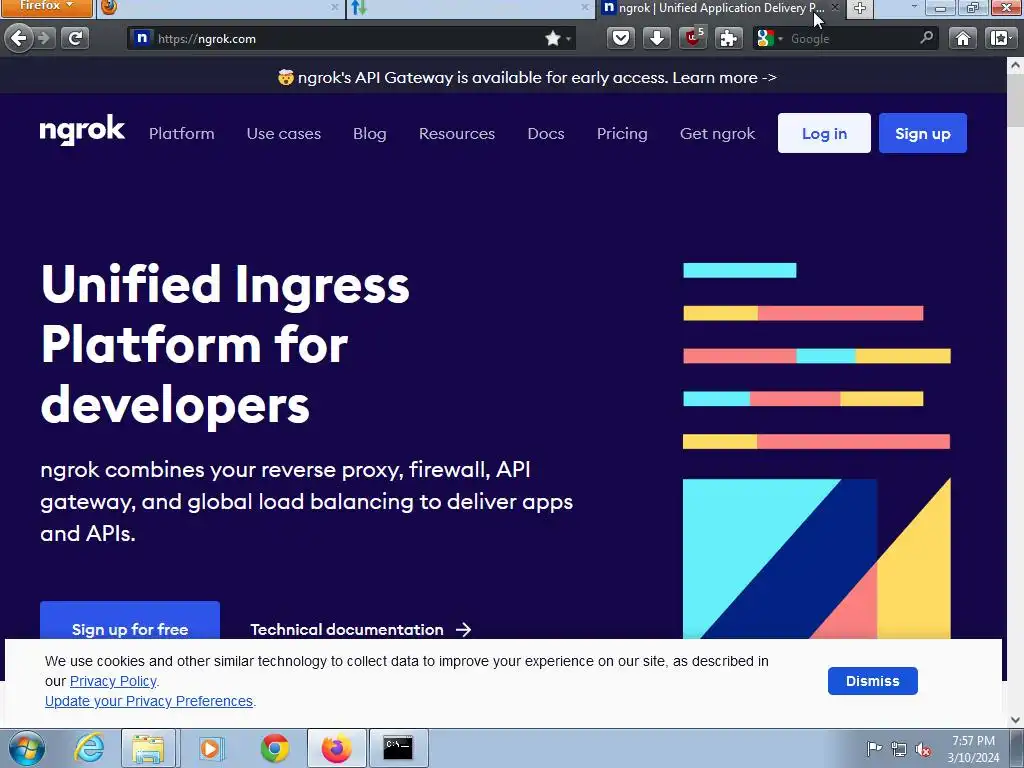Reload the page with the refresh button
The image size is (1024, 768).
(75, 39)
